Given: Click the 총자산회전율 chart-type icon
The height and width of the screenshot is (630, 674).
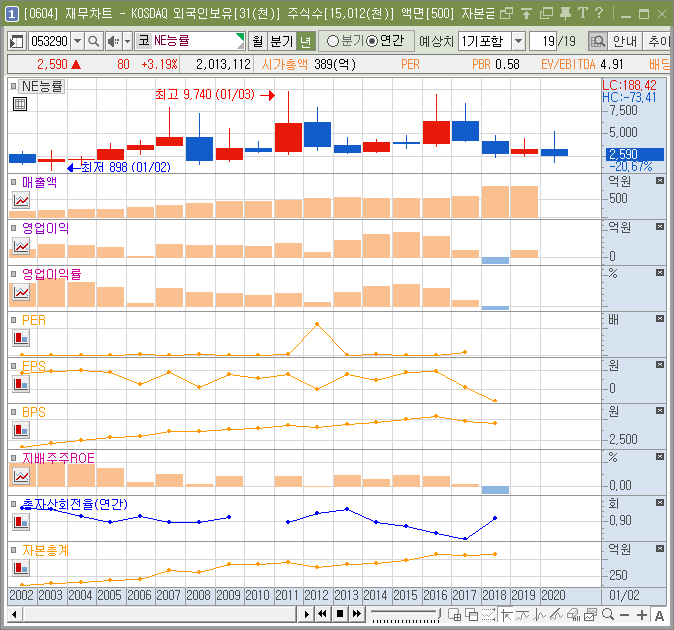Looking at the screenshot, I should pos(21,522).
